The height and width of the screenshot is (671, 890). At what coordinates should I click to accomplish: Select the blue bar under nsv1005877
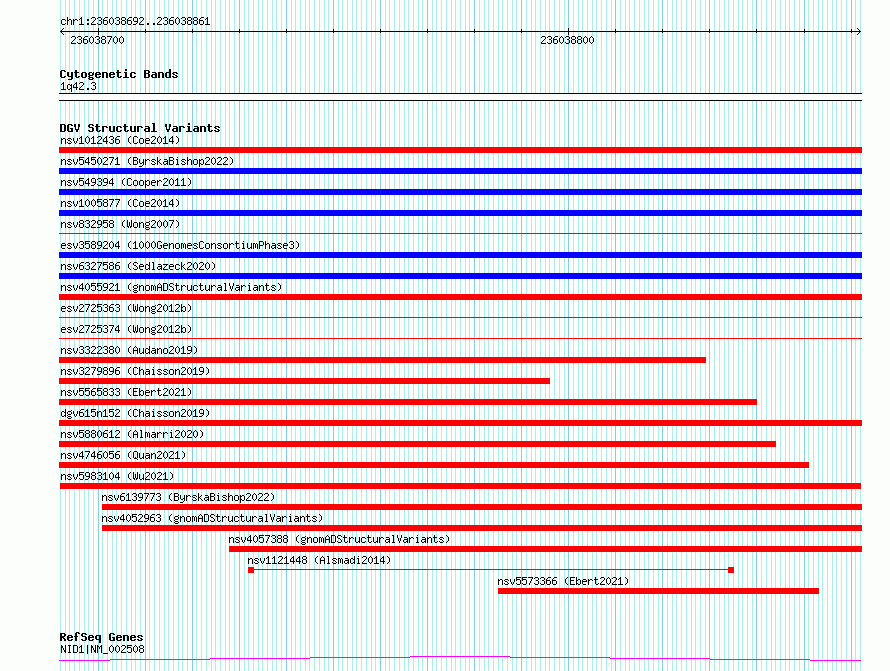tap(460, 213)
